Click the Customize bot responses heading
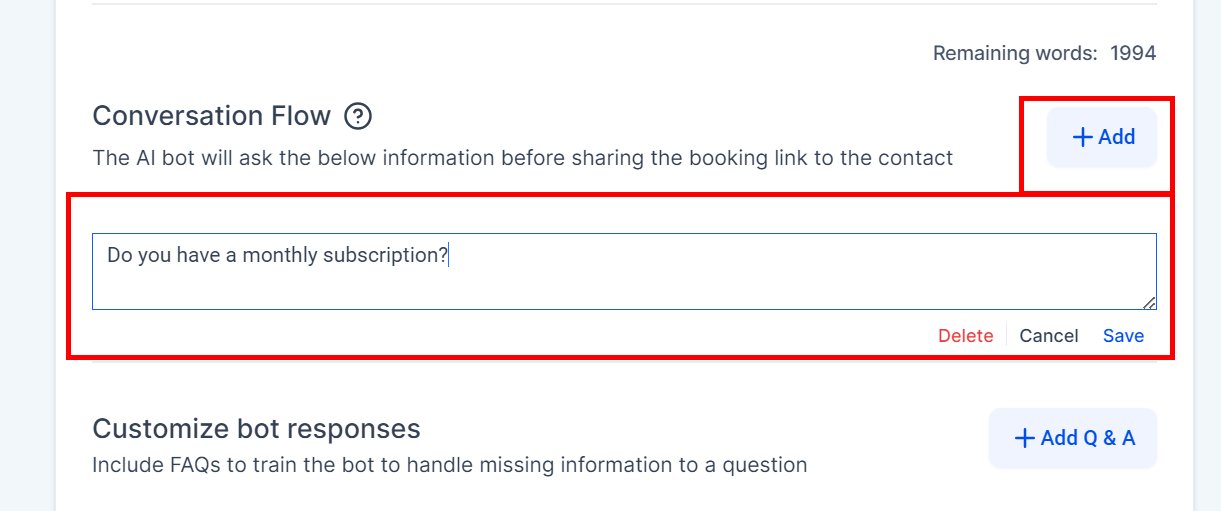The width and height of the screenshot is (1221, 511). click(x=256, y=429)
